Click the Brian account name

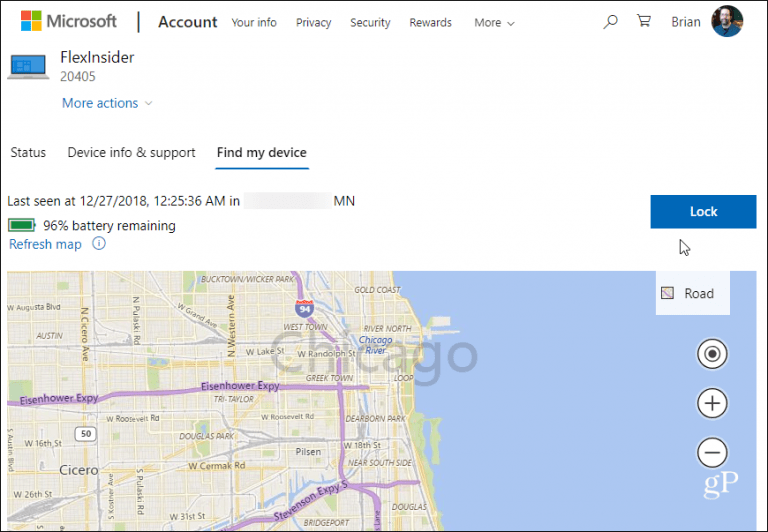(x=686, y=22)
